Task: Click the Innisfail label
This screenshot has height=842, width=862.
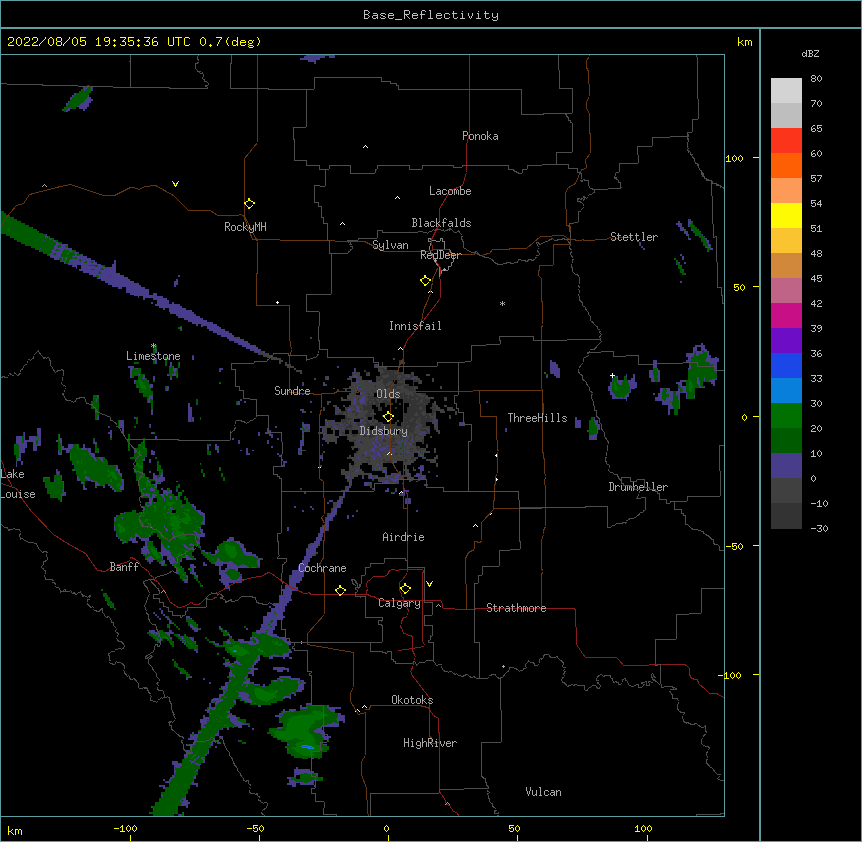Action: click(415, 326)
